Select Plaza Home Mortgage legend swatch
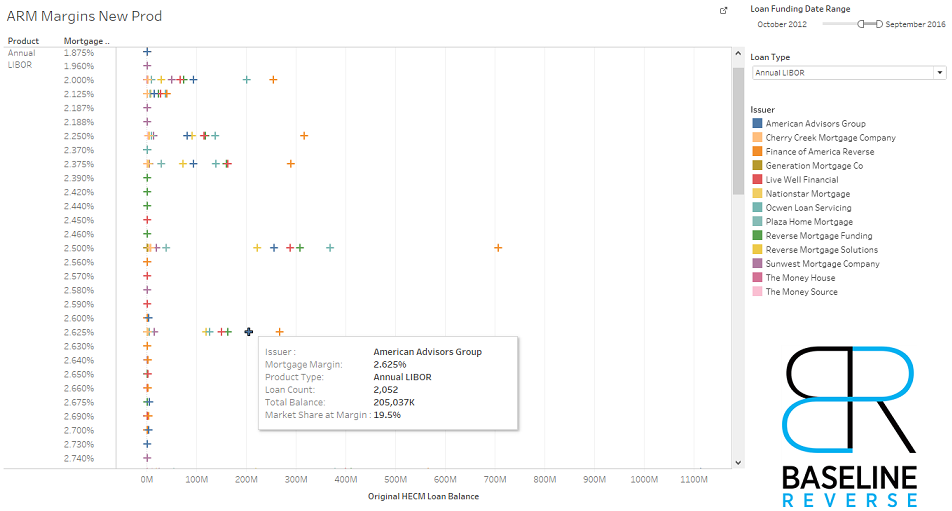952x511 pixels. click(x=757, y=221)
